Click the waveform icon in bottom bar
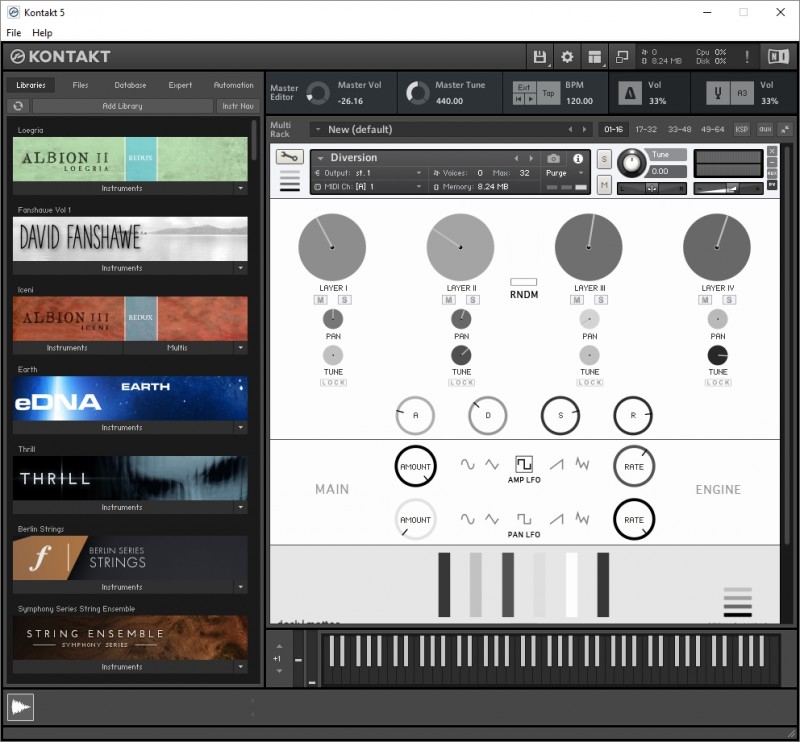The image size is (800, 742). 20,707
